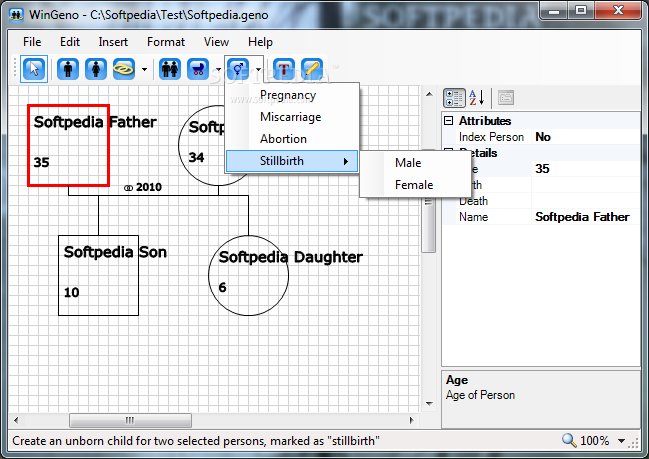
Task: Switch property grid to categorized view
Action: pos(454,98)
